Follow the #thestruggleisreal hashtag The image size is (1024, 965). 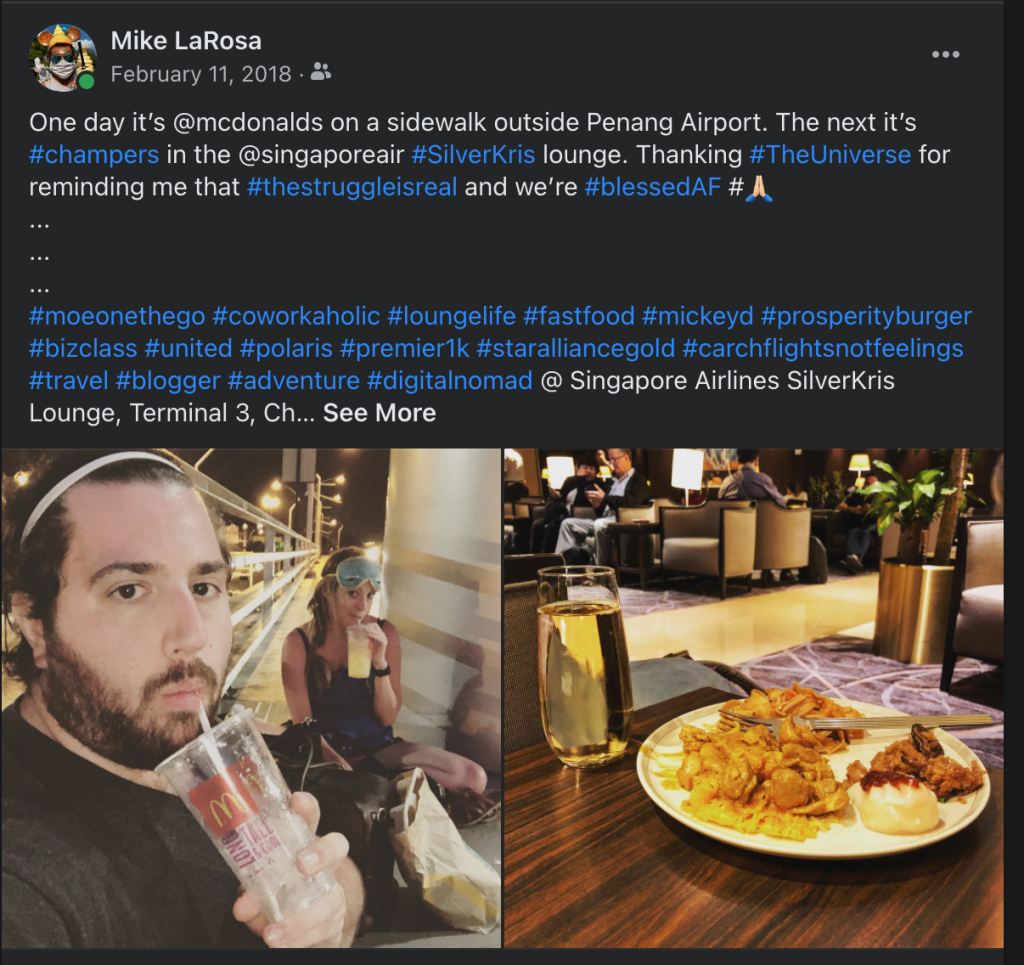(x=352, y=187)
